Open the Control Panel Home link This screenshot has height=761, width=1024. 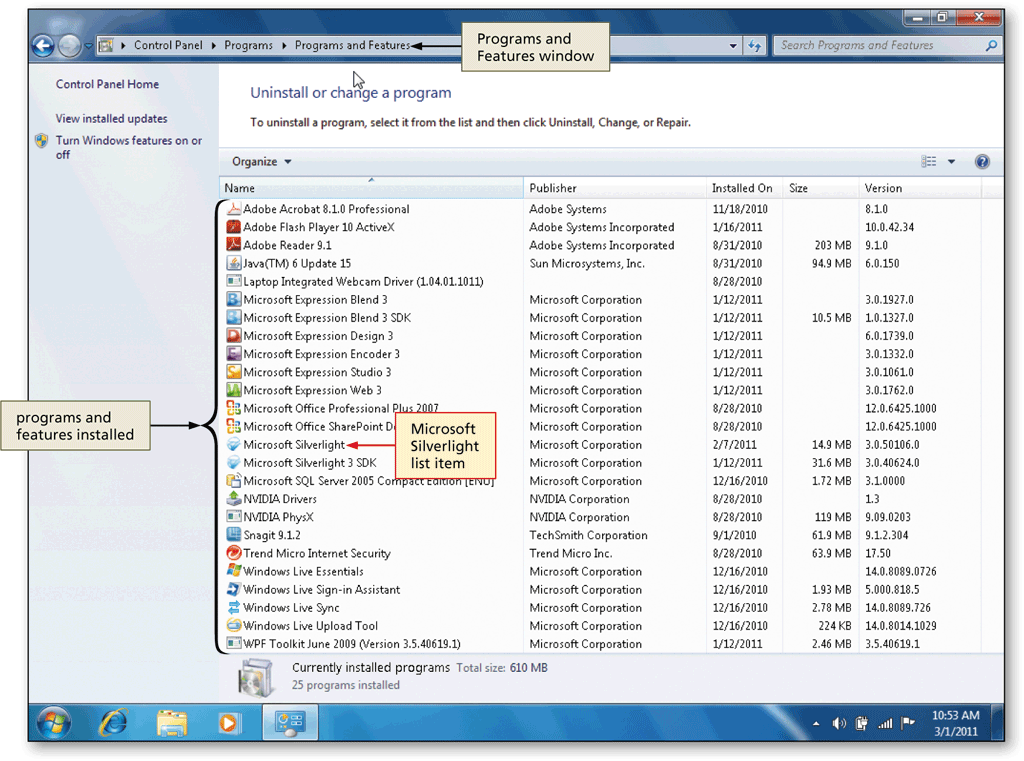coord(107,84)
